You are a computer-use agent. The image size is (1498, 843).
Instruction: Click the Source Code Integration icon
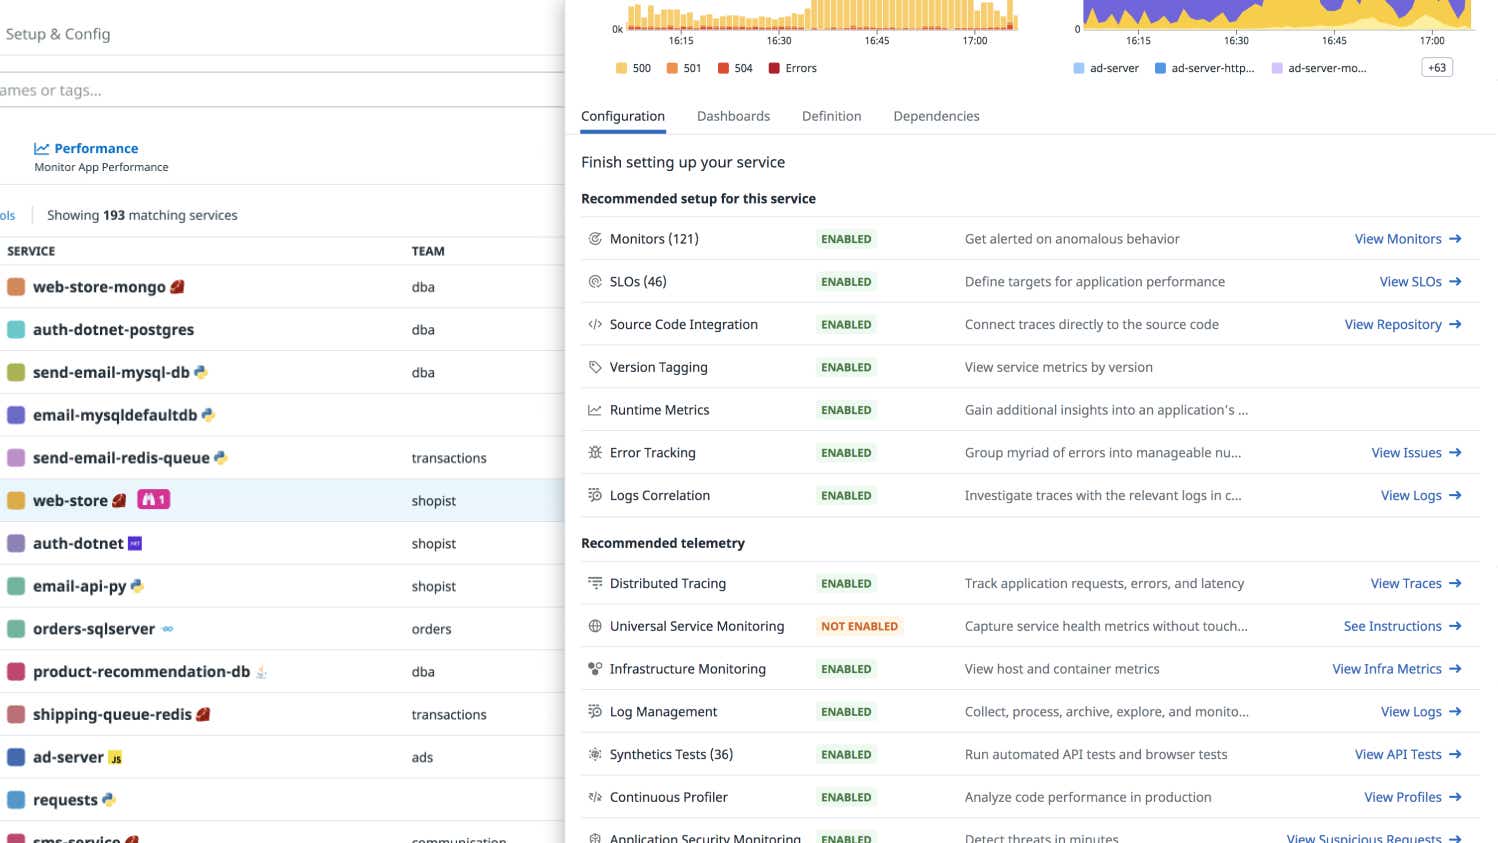[x=595, y=325]
